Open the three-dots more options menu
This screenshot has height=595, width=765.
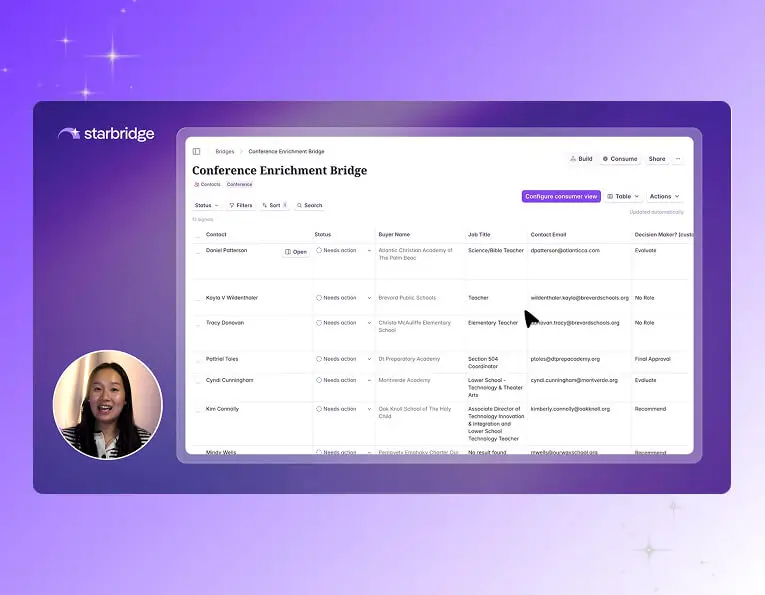[678, 159]
